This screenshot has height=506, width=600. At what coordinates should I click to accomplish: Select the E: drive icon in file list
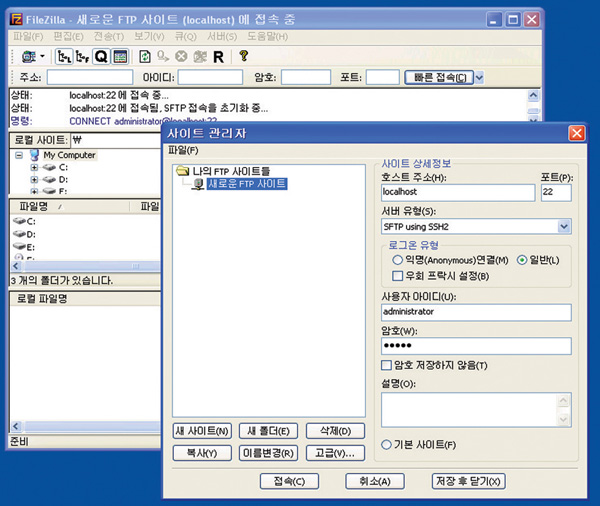[19, 246]
